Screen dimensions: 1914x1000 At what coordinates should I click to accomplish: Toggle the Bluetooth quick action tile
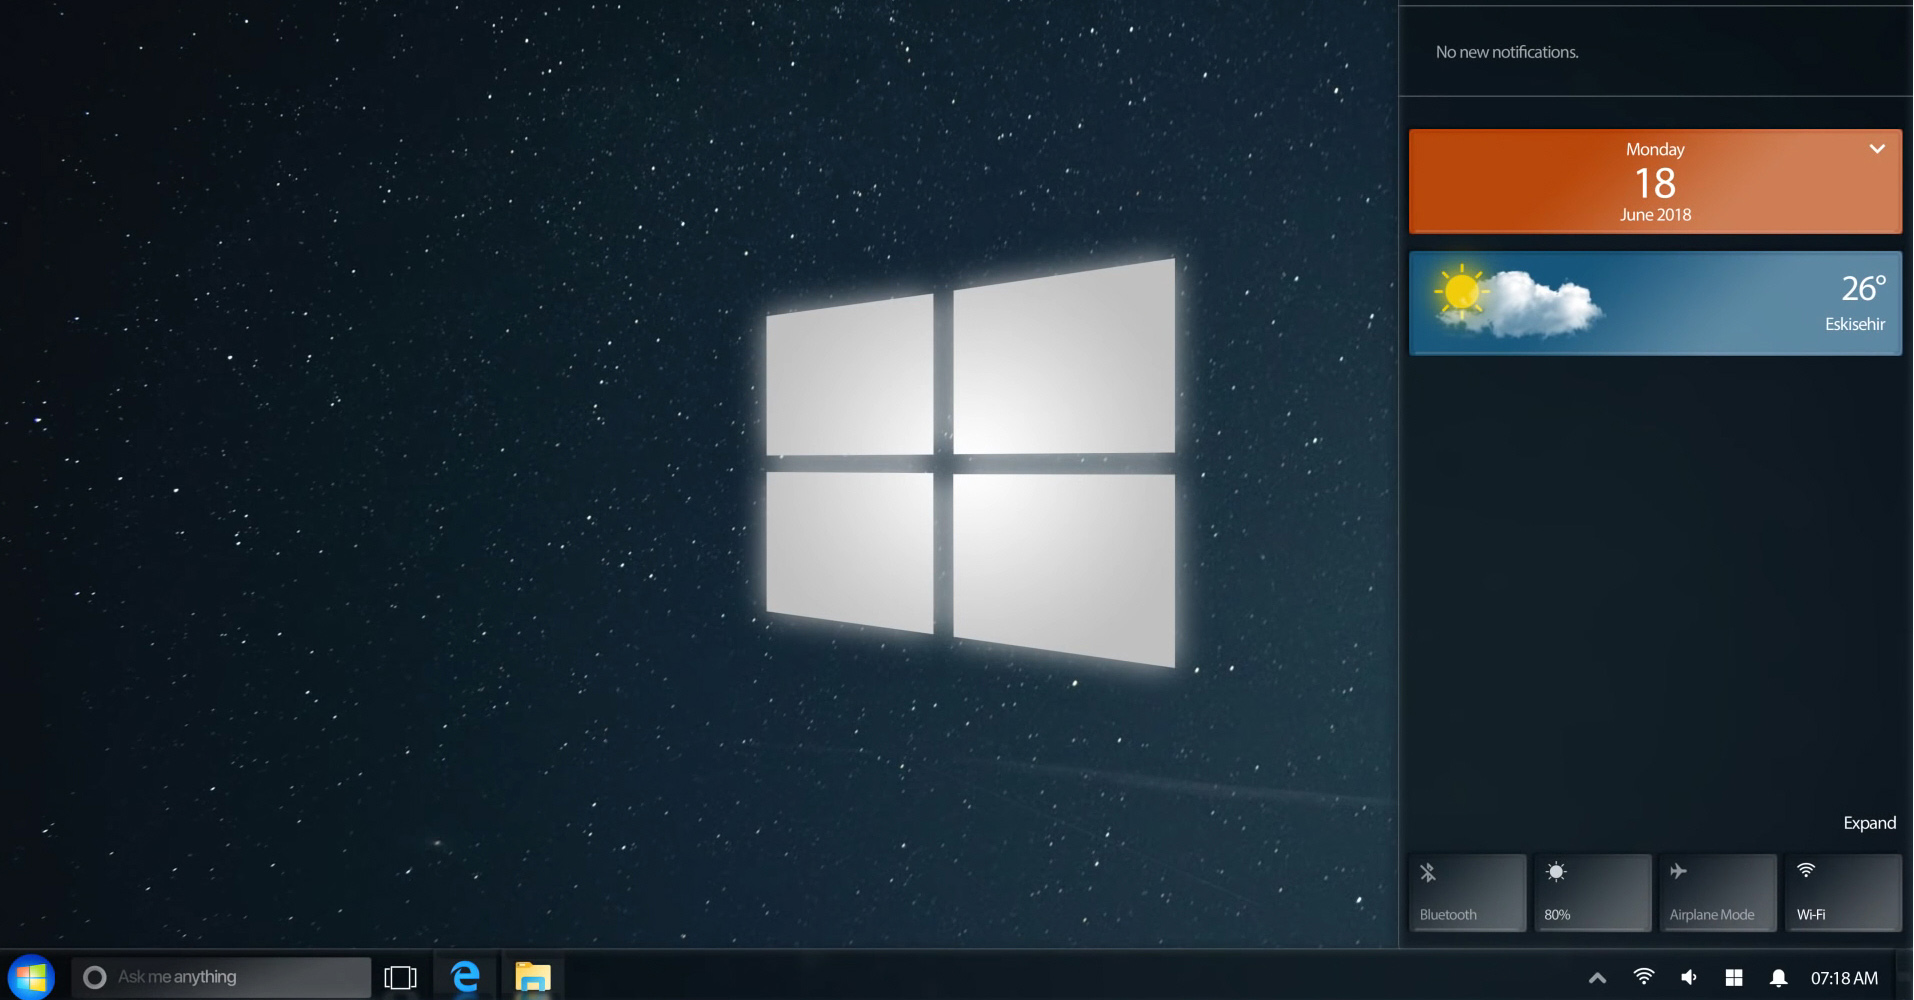point(1467,892)
